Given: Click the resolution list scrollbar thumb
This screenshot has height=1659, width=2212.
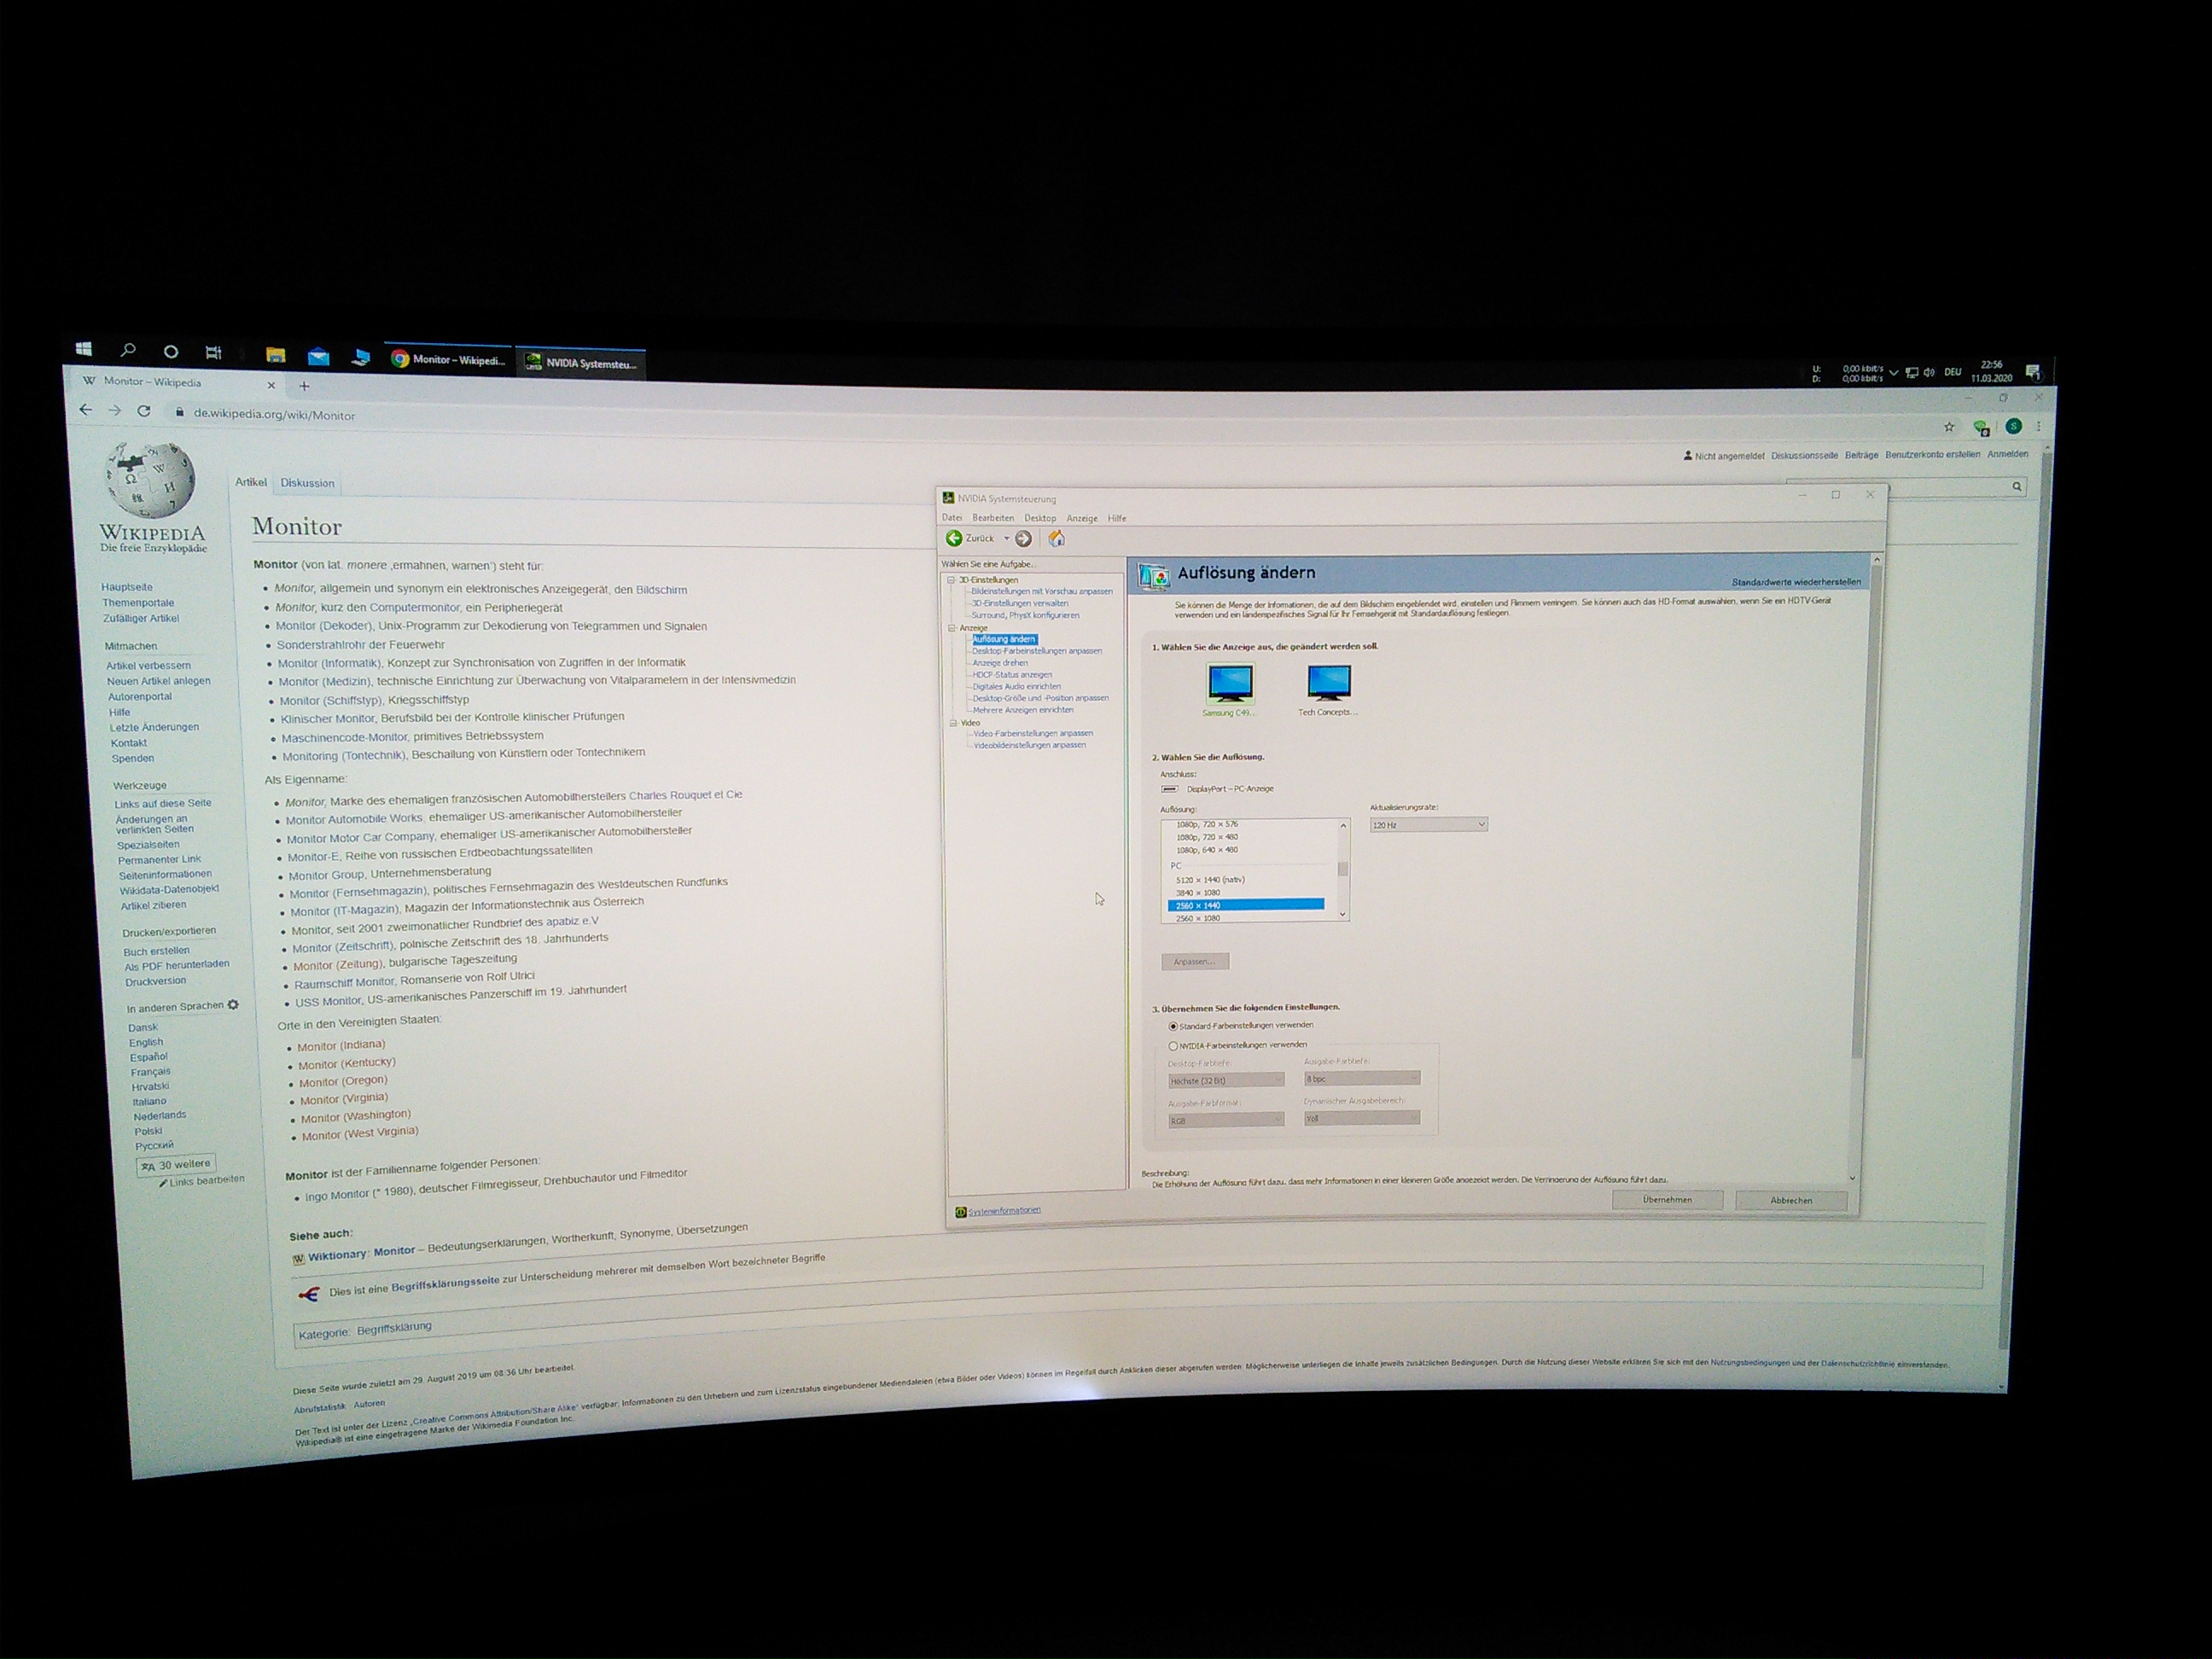Looking at the screenshot, I should point(1342,868).
